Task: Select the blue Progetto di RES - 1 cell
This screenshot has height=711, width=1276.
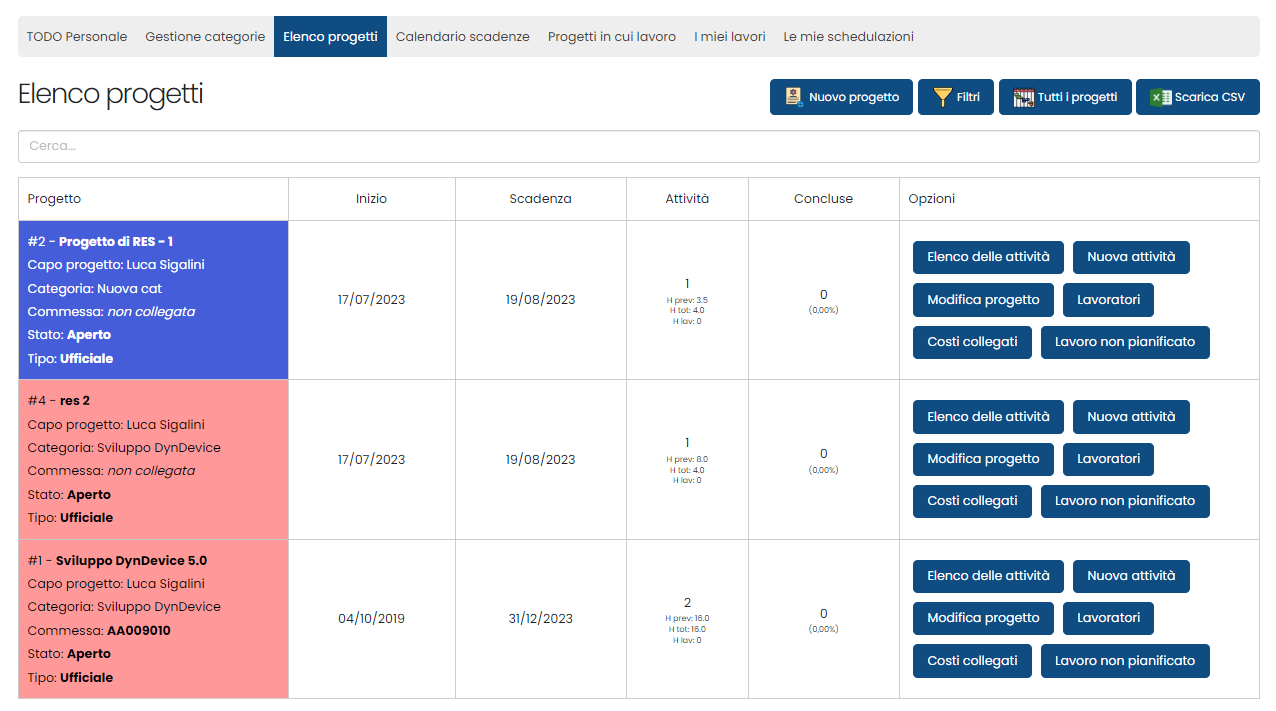Action: pos(153,300)
